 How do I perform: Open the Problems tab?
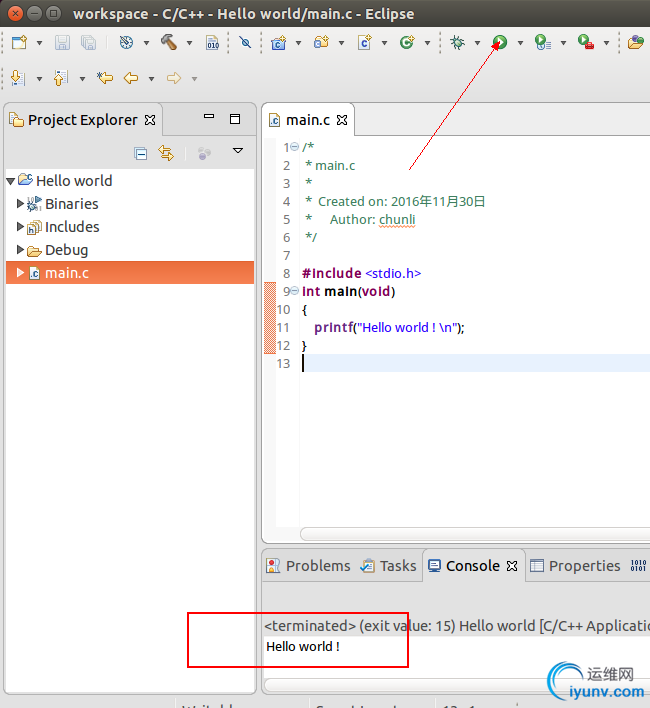click(x=308, y=566)
